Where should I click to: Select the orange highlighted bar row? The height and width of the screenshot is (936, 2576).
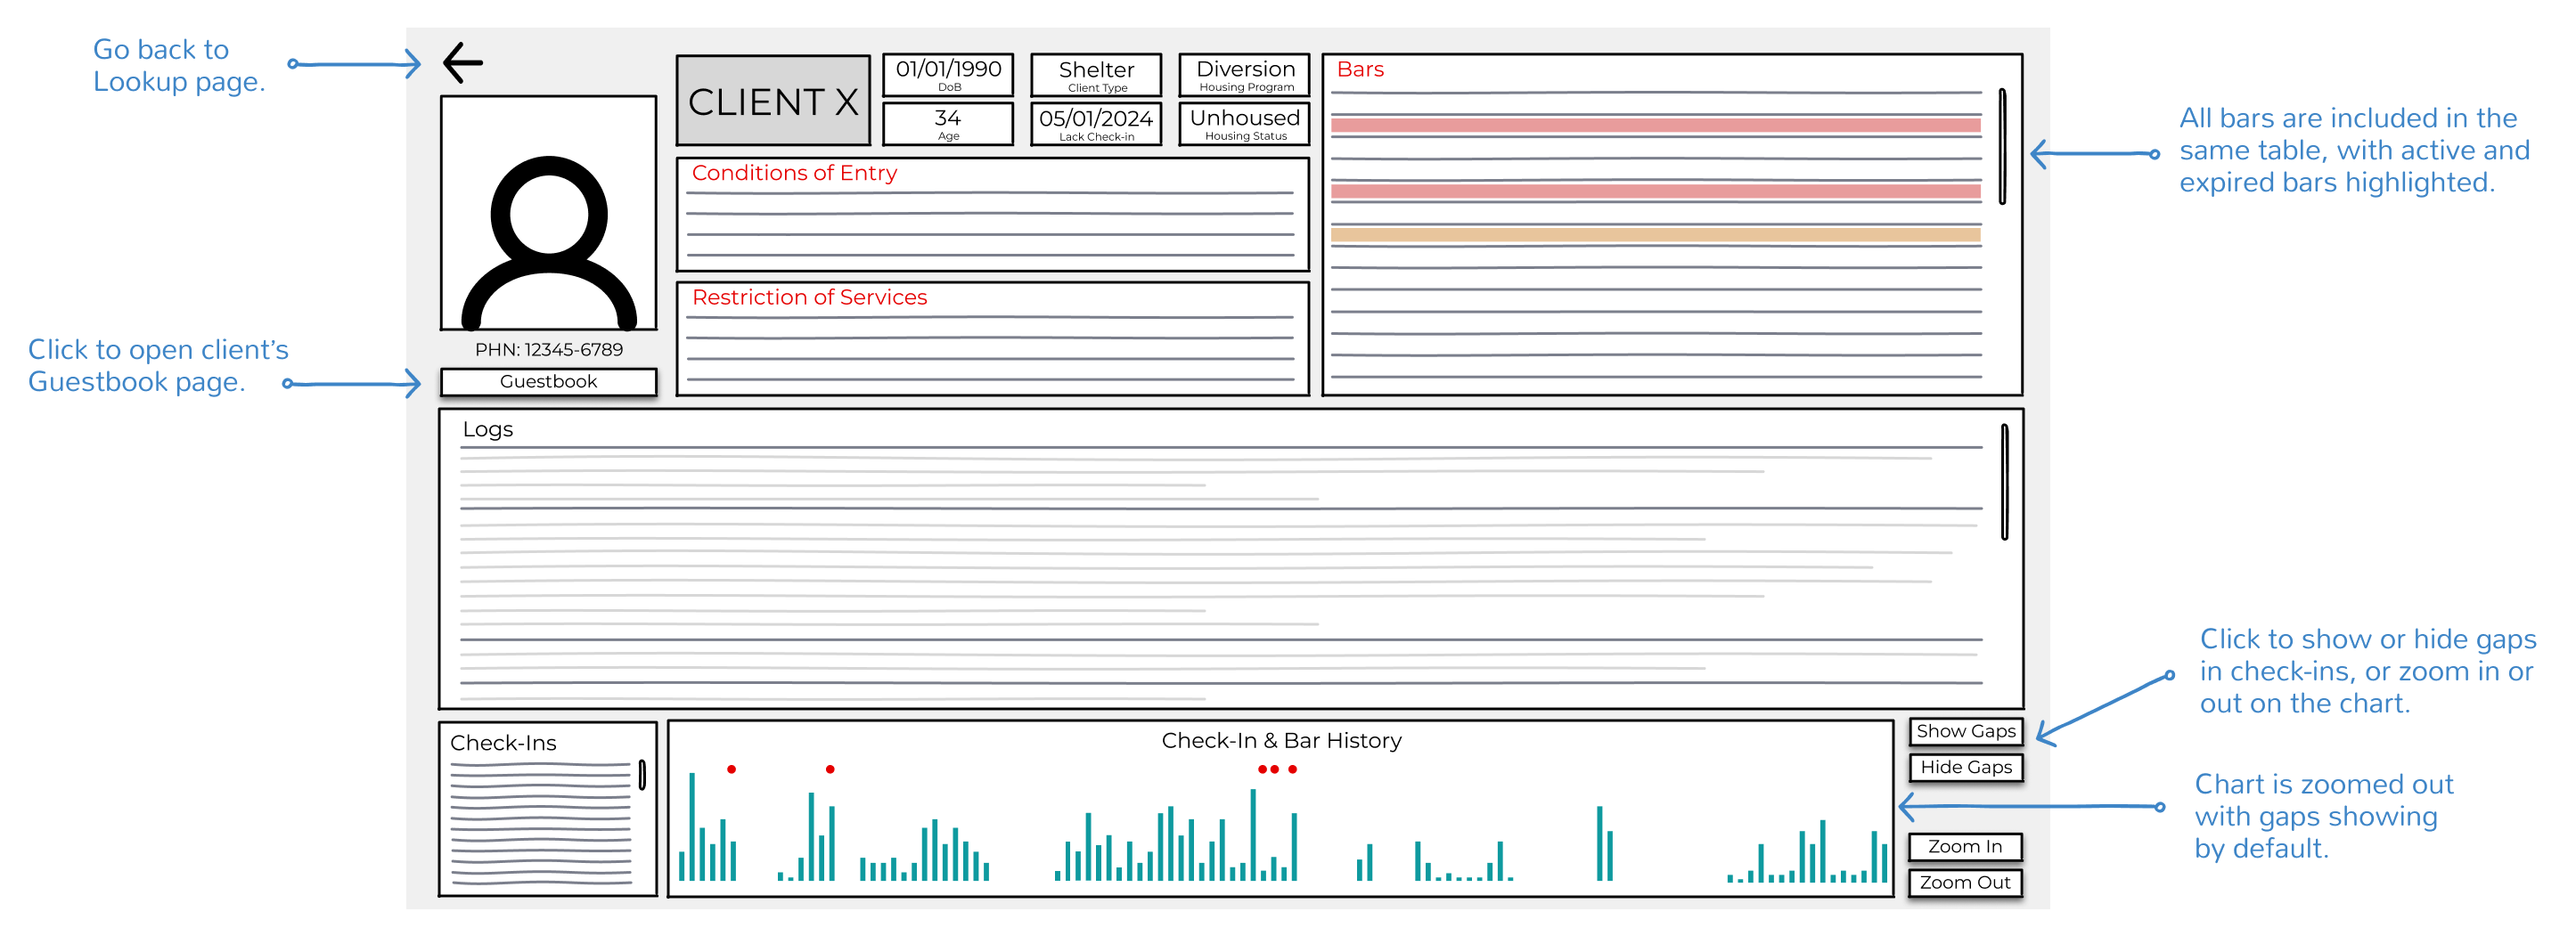[1655, 235]
